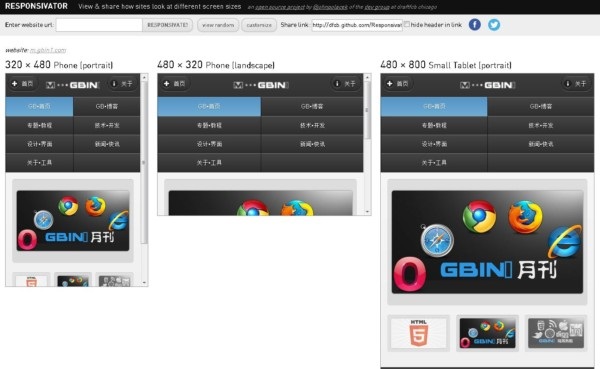The image size is (600, 369).
Task: Click the view random button
Action: tap(218, 25)
